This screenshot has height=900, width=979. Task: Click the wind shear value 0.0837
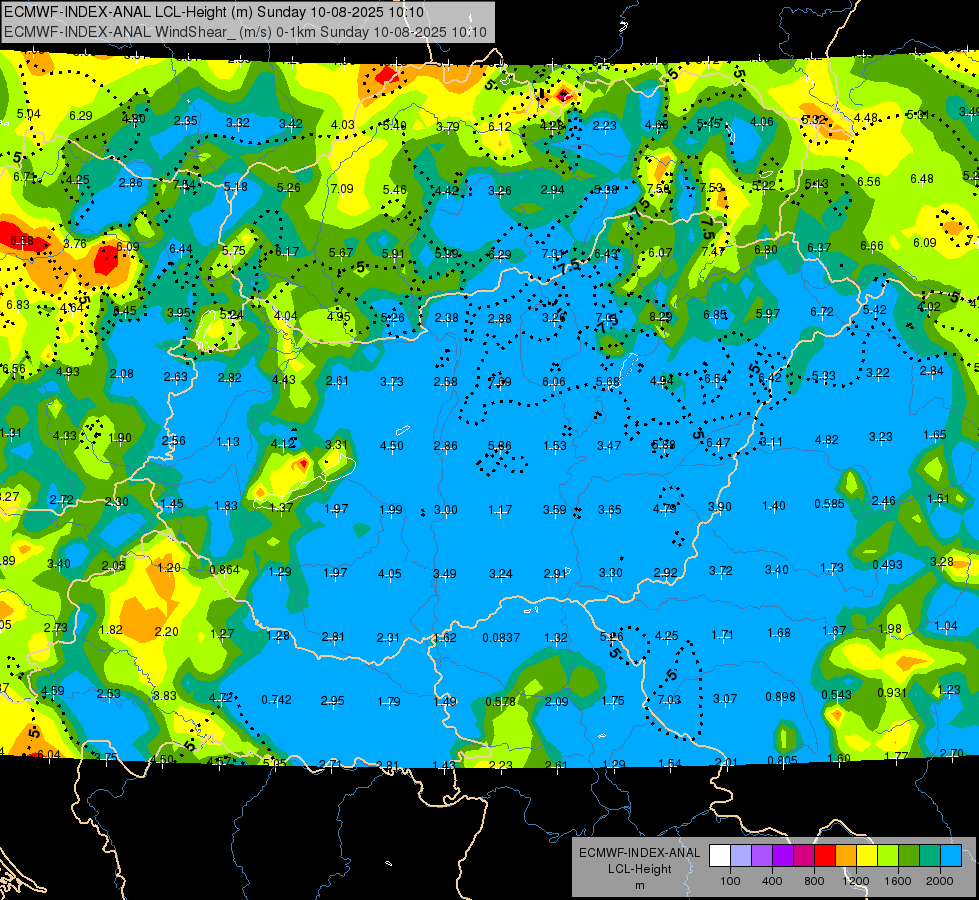coord(501,638)
